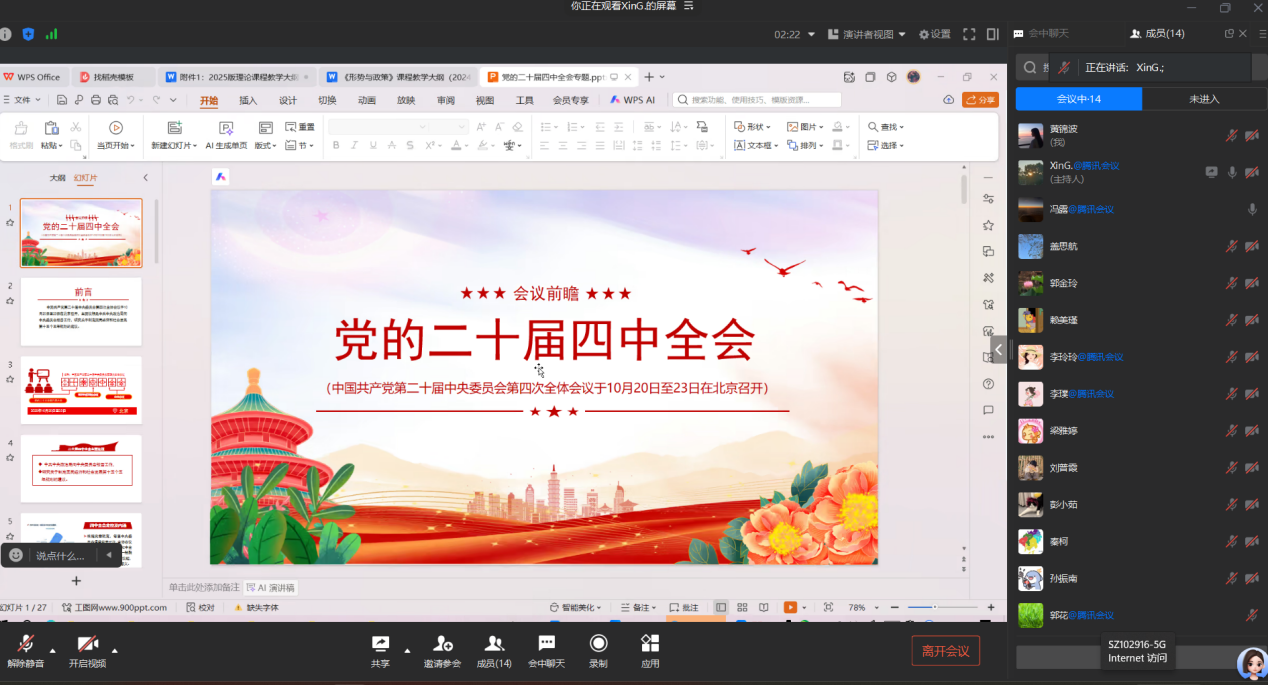Start recording with 录制 button

[x=598, y=651]
